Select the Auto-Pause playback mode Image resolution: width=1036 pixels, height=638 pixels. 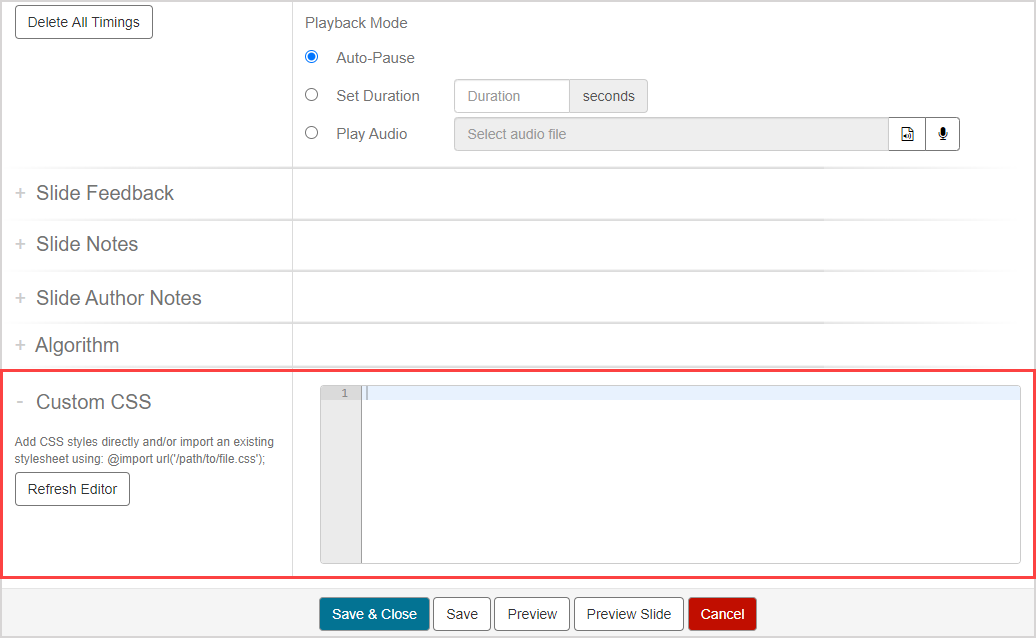[x=312, y=57]
